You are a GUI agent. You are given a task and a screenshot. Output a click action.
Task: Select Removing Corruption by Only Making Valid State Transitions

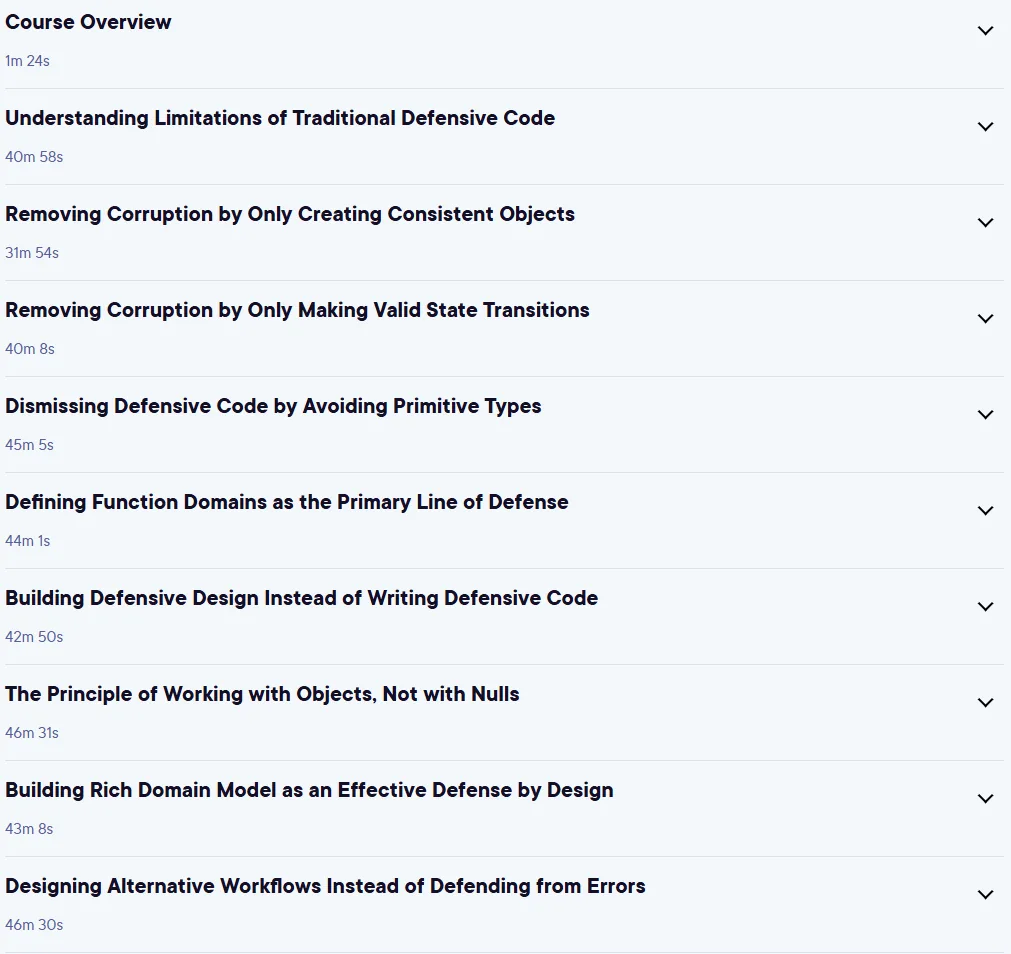point(297,310)
